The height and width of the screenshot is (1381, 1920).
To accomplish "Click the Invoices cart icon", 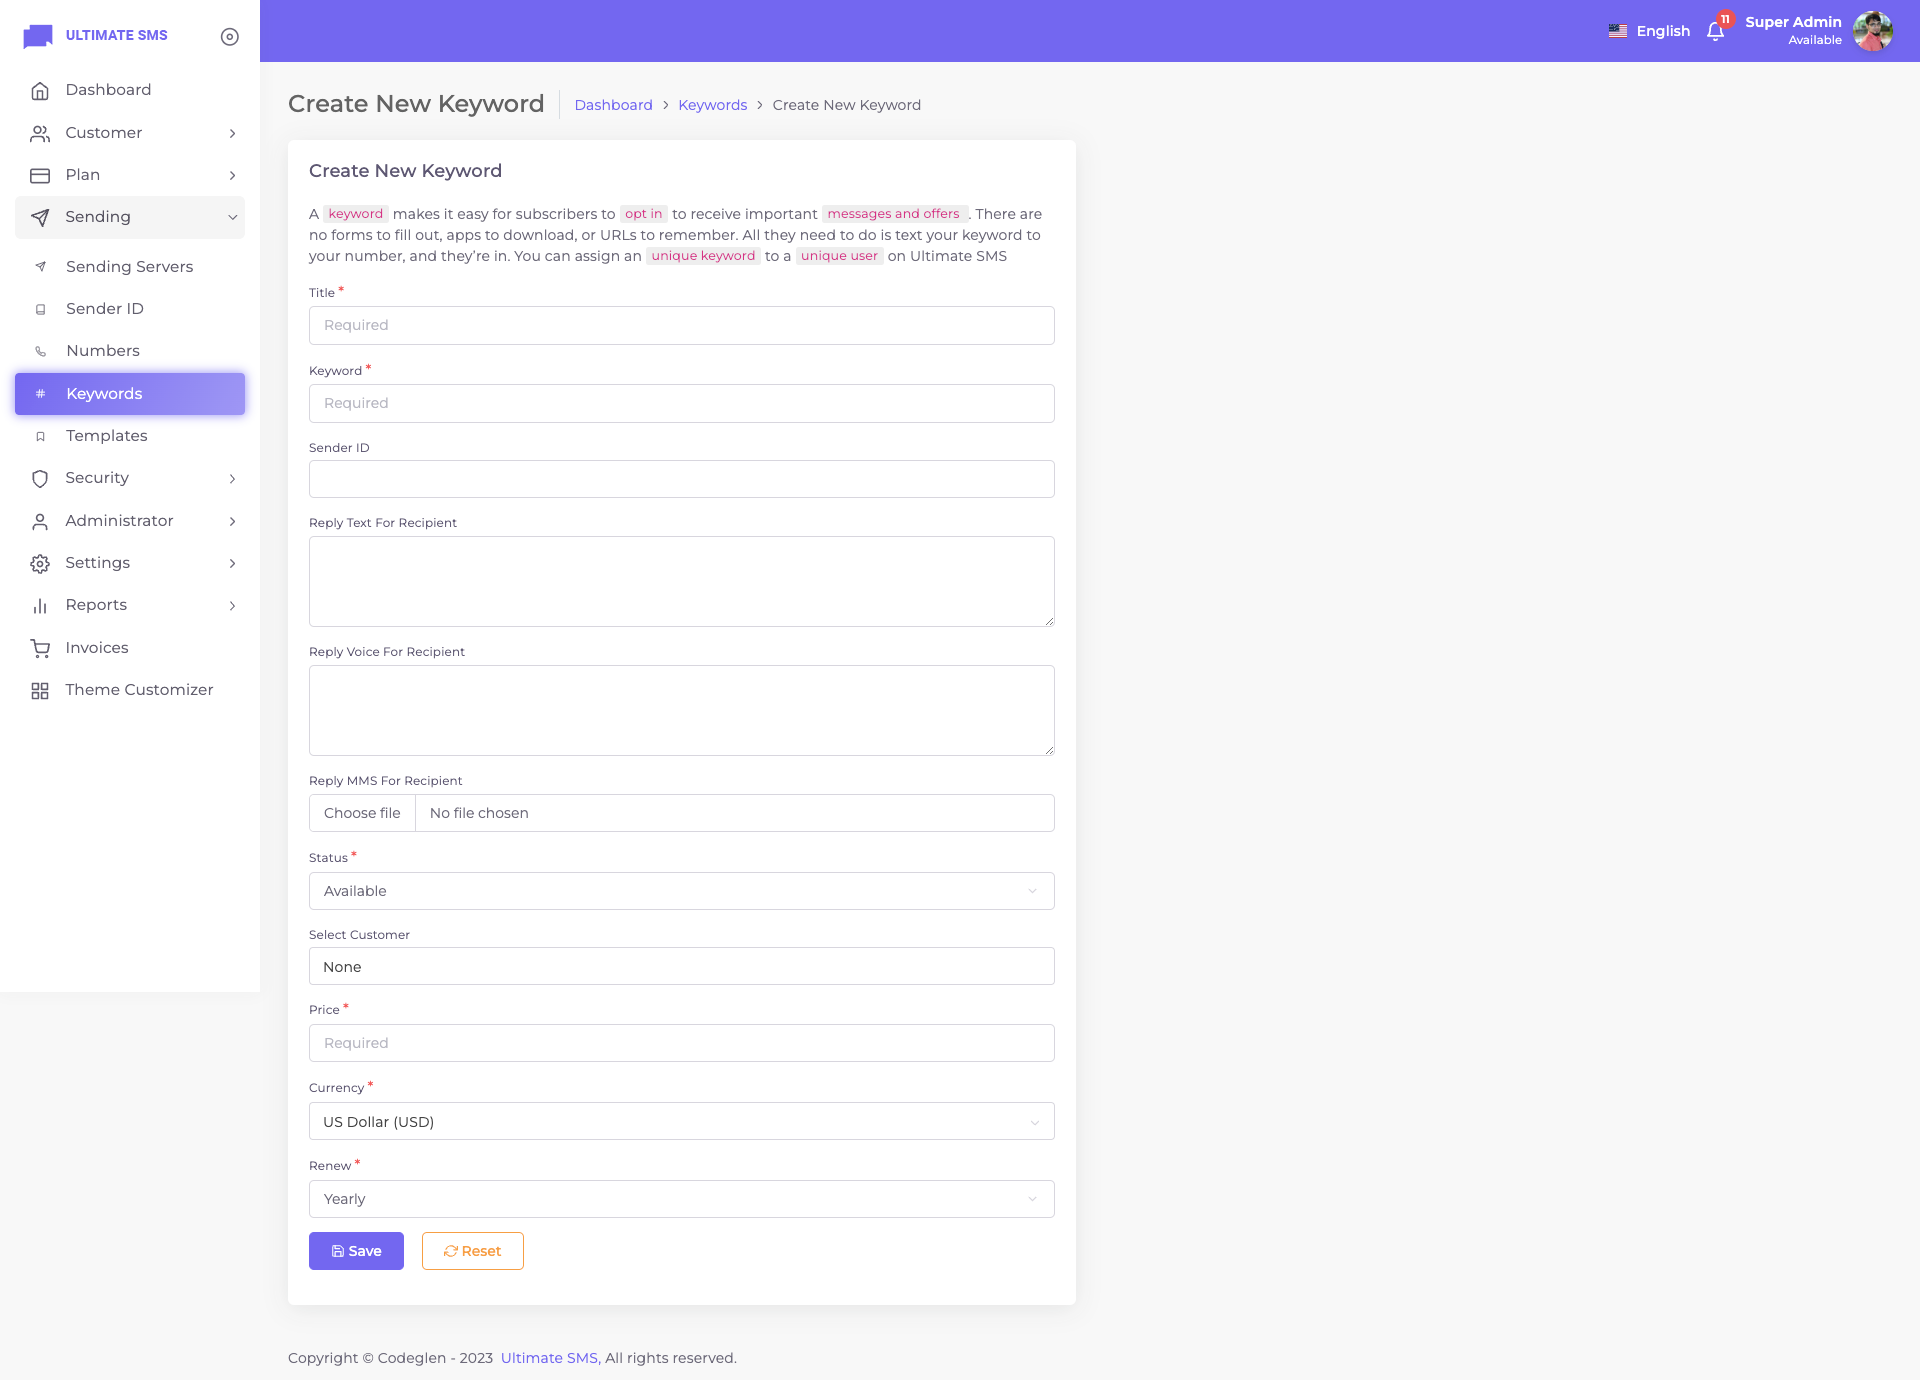I will point(40,648).
